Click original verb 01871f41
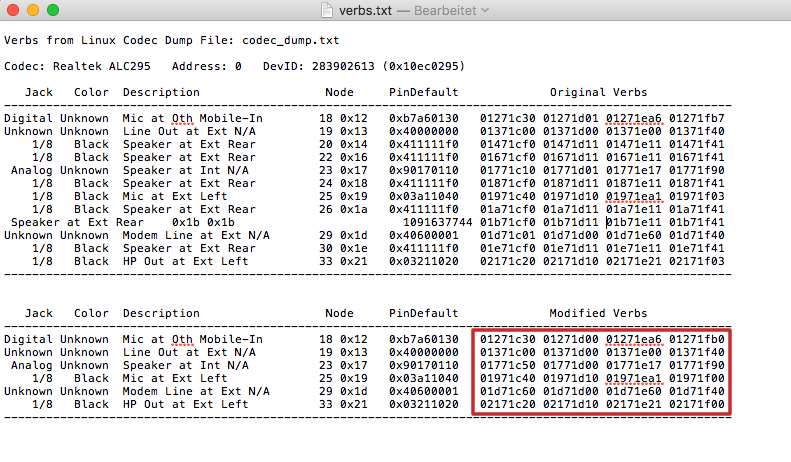Image resolution: width=791 pixels, height=462 pixels. pos(697,183)
